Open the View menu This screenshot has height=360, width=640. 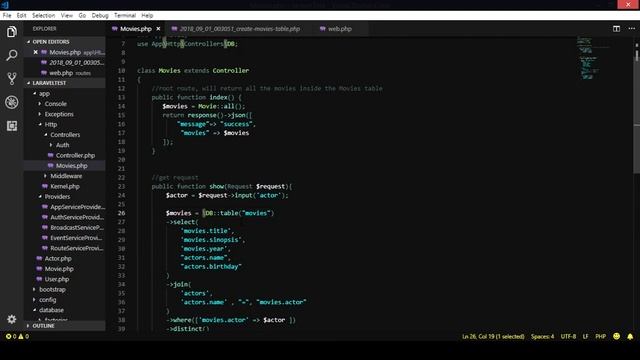(67, 16)
